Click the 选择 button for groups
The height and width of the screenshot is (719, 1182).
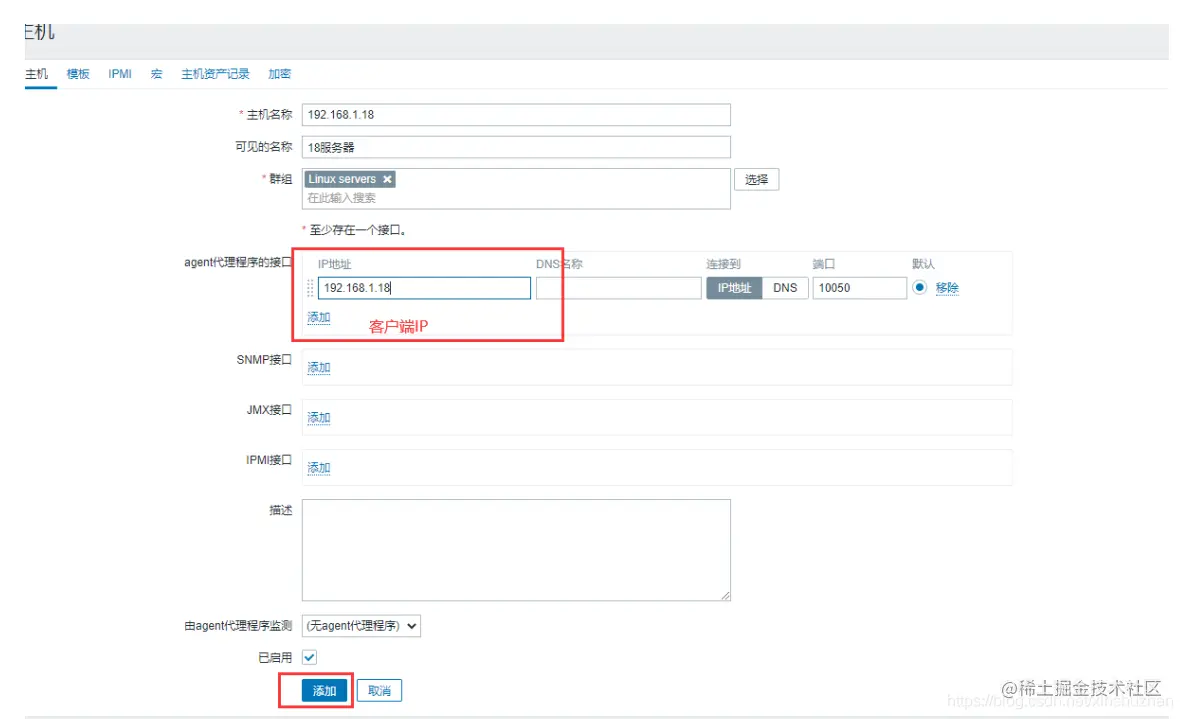pos(757,179)
